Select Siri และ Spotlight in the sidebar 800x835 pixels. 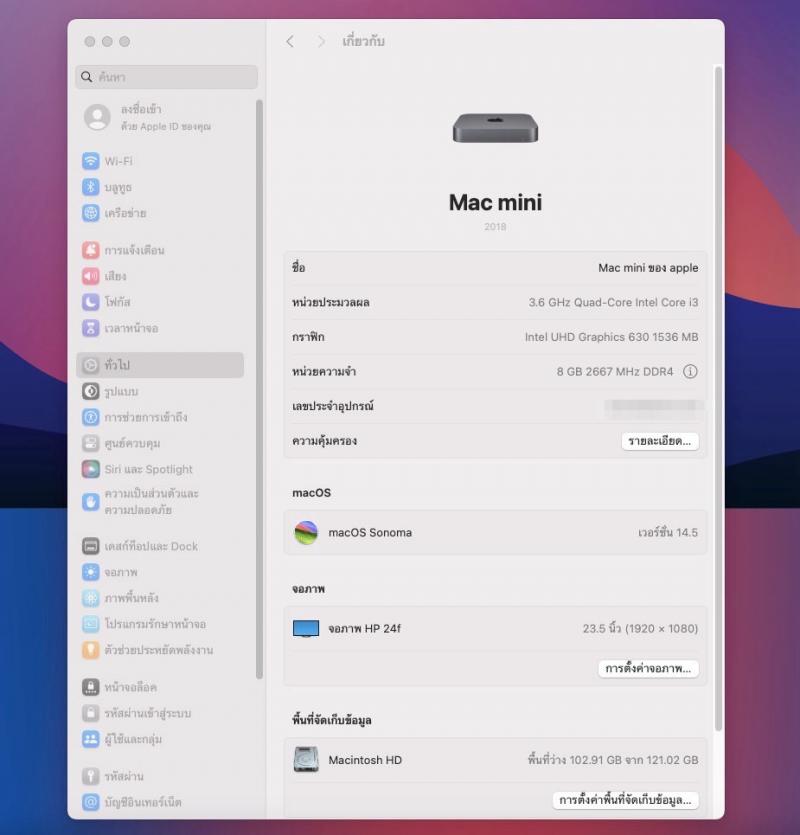(x=137, y=469)
